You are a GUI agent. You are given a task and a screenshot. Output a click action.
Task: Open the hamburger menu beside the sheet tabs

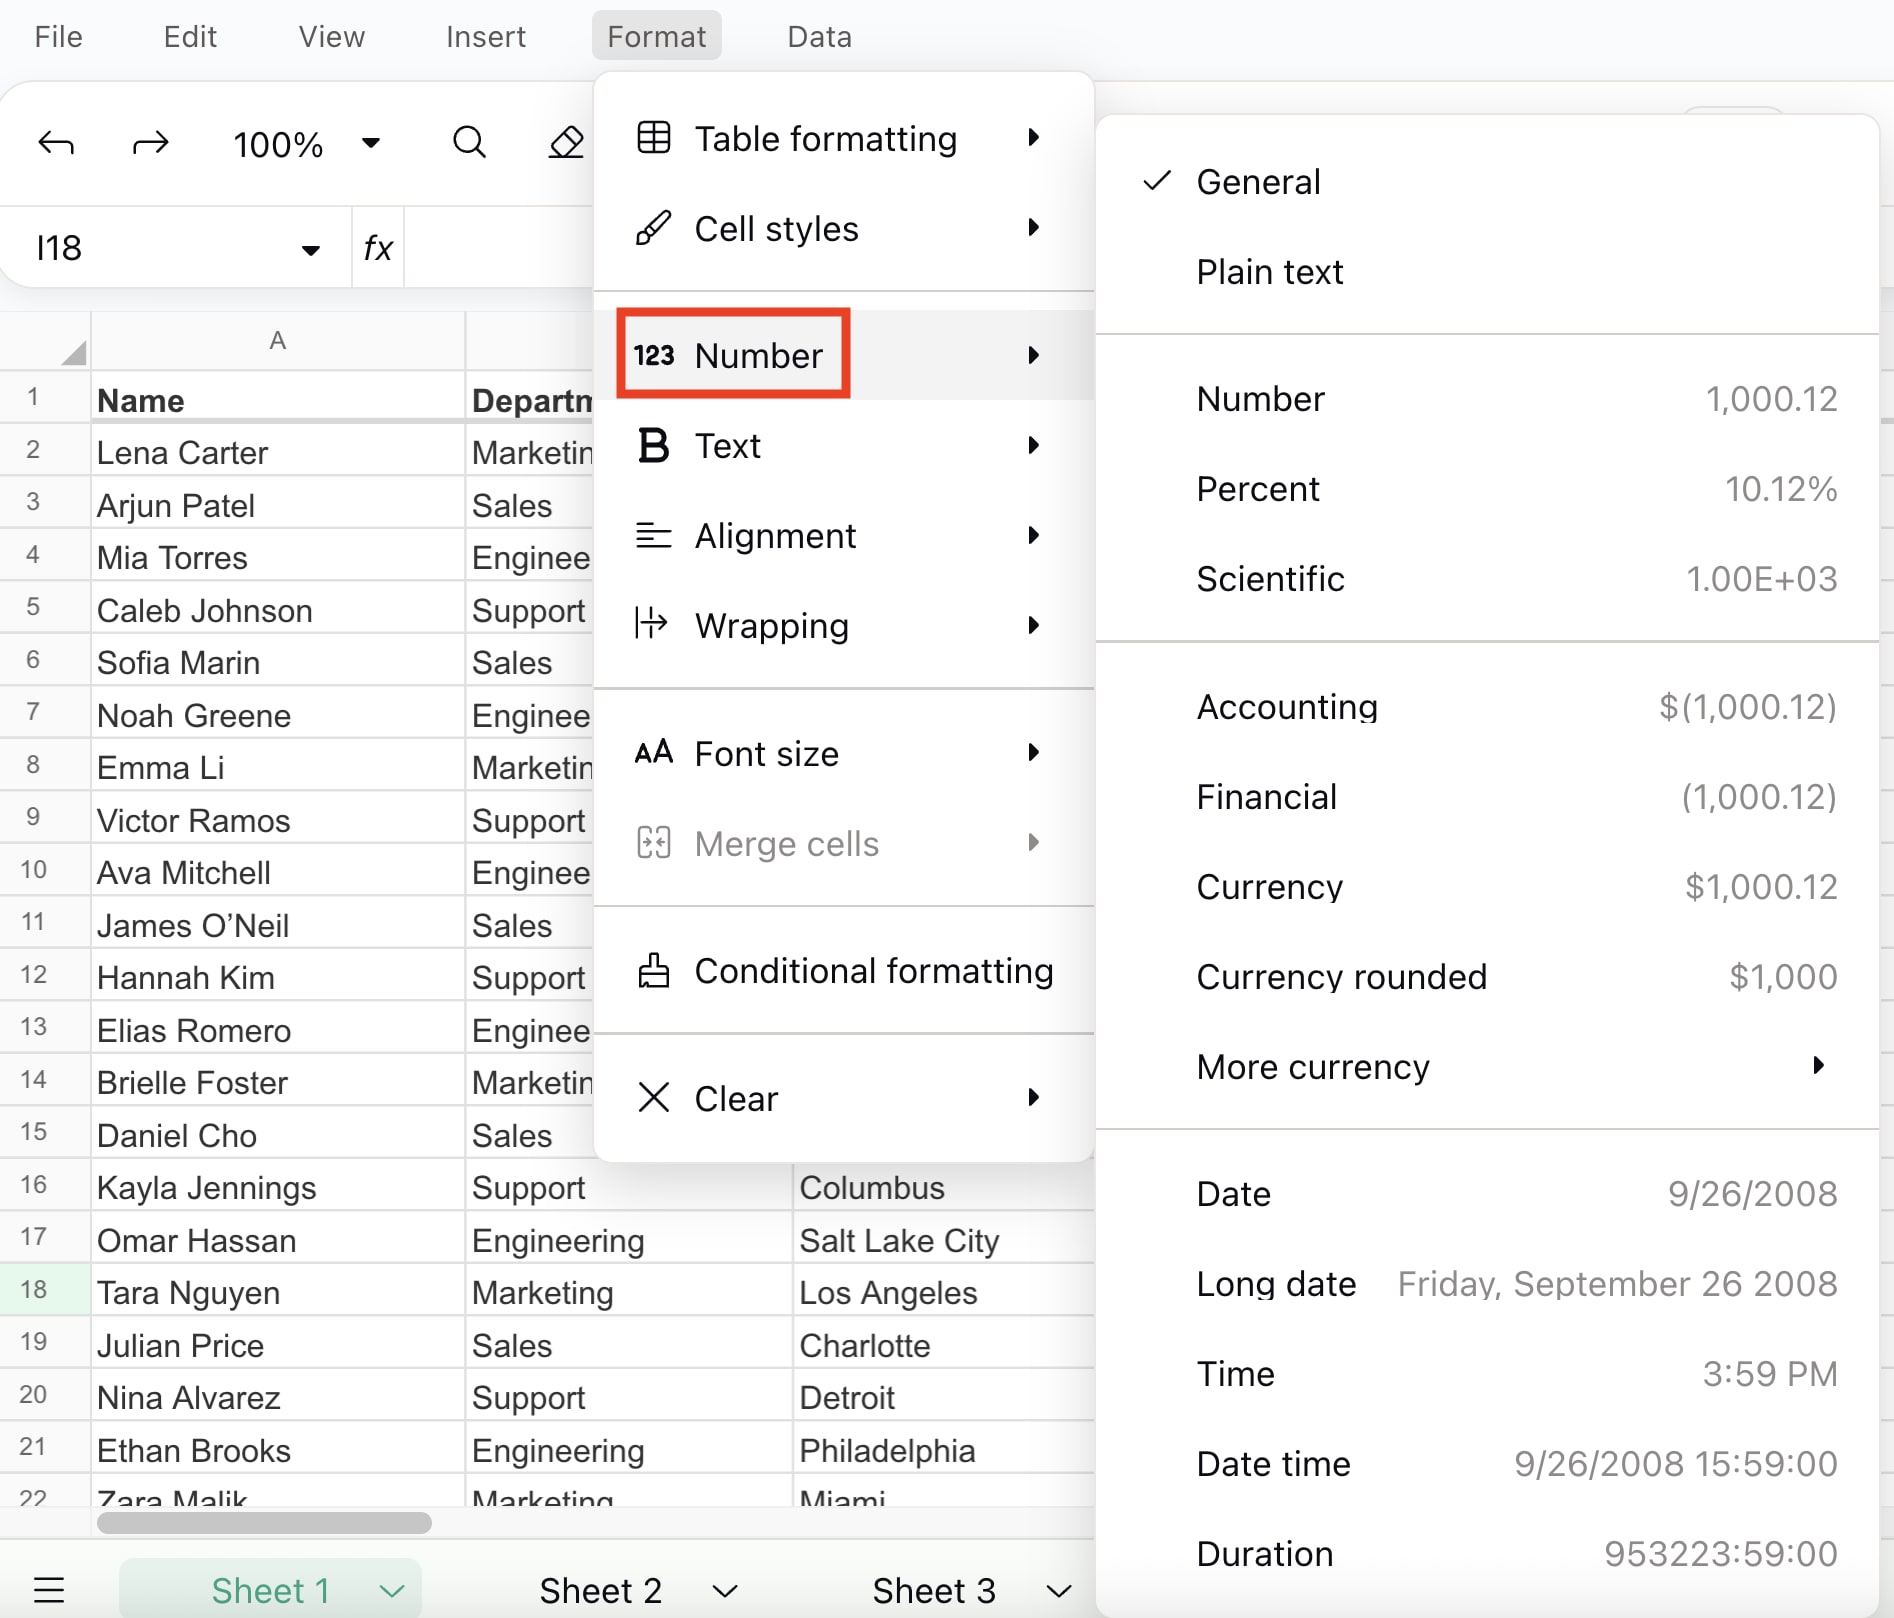click(x=49, y=1589)
